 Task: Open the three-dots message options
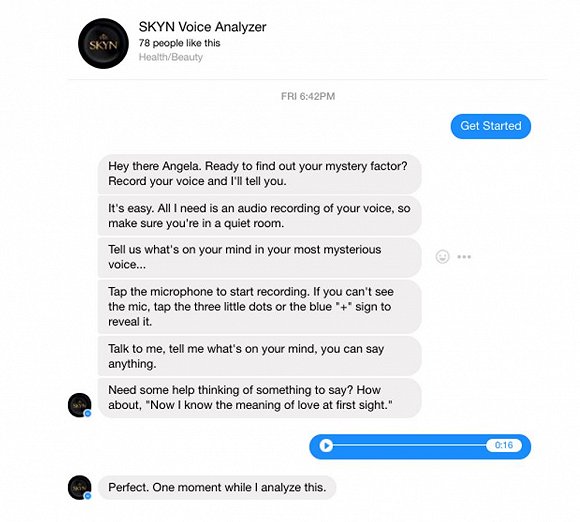(x=464, y=256)
